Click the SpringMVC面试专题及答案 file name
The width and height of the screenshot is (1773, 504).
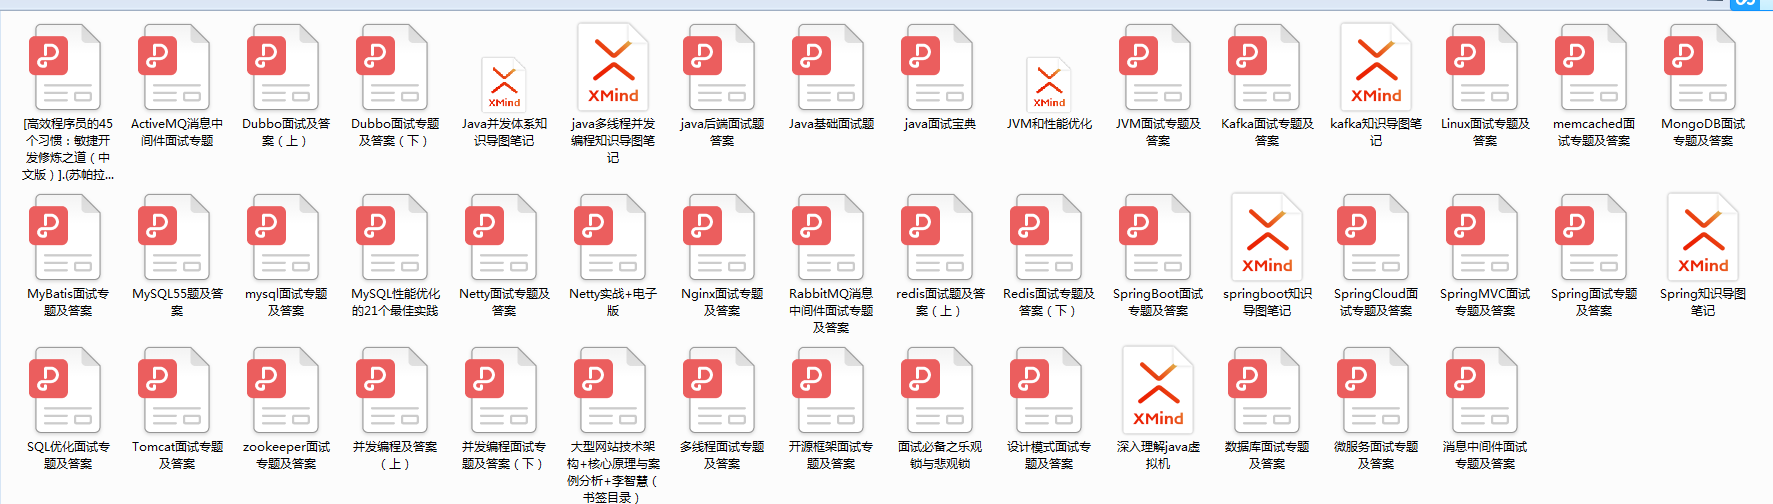point(1485,302)
